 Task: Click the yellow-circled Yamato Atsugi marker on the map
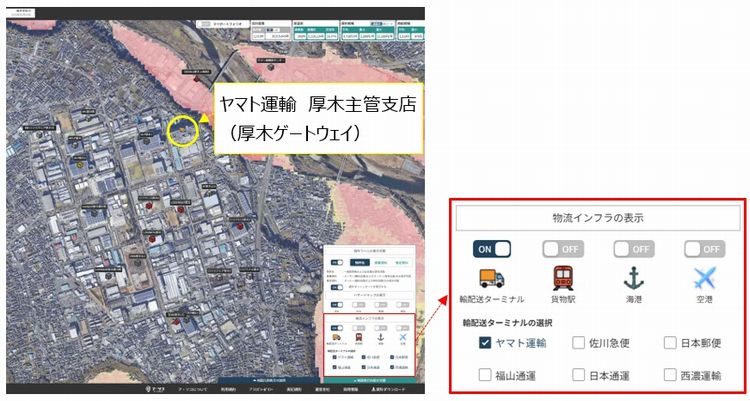click(x=183, y=131)
